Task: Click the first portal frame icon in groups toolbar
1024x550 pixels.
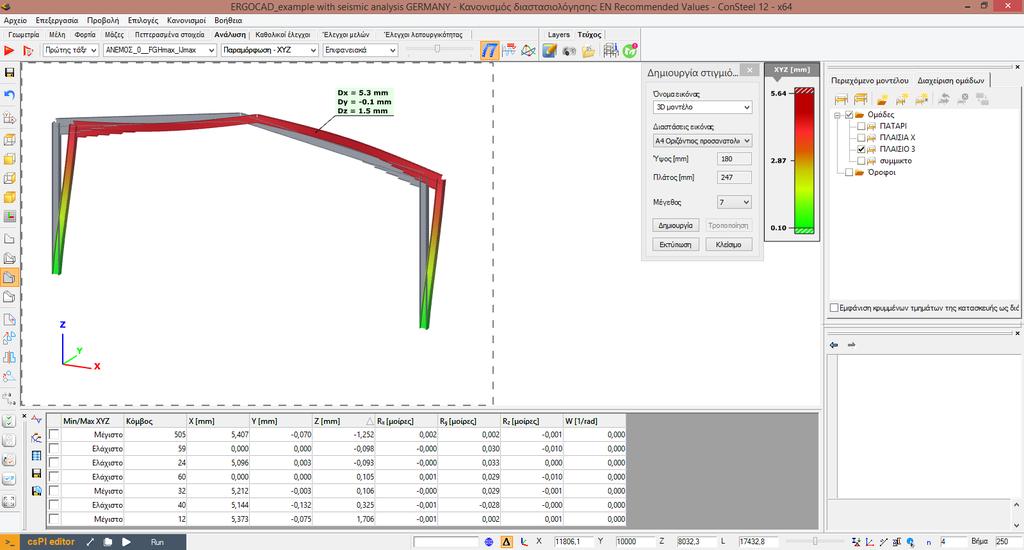Action: (x=841, y=99)
